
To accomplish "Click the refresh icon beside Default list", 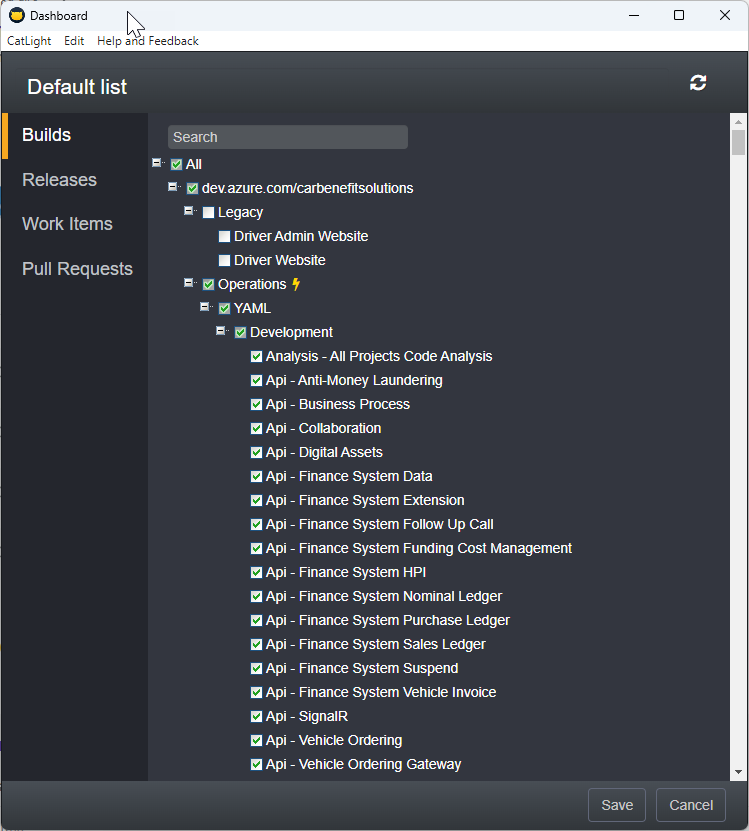I will (x=698, y=83).
